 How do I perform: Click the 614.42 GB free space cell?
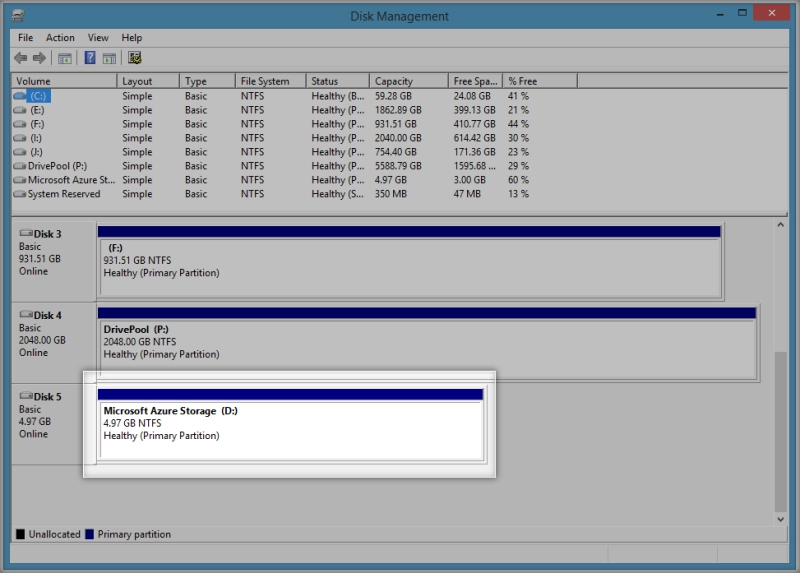coord(474,138)
